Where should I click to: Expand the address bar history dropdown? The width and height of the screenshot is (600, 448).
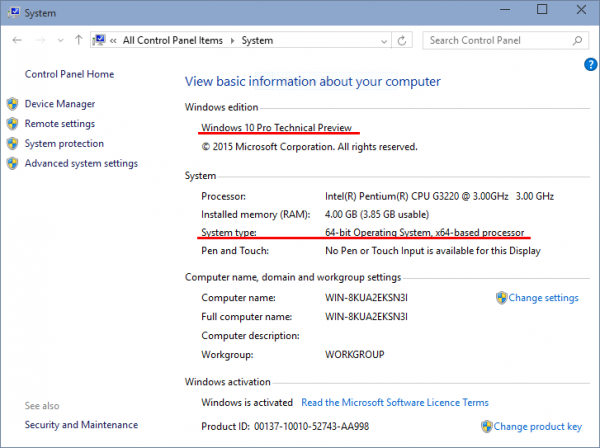(x=384, y=41)
